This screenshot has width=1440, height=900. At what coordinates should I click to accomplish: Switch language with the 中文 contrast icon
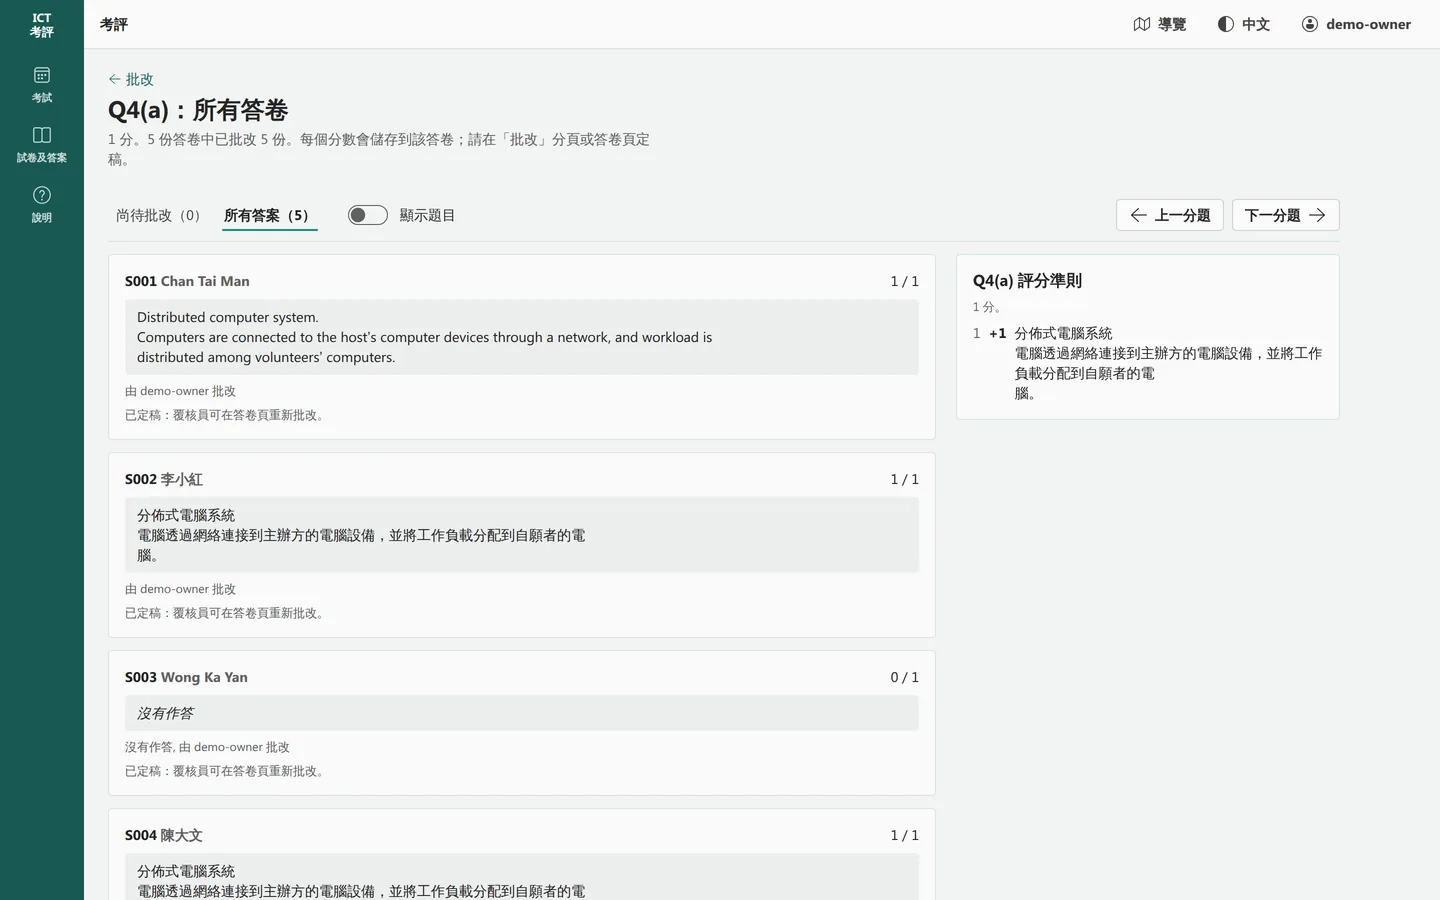point(1244,24)
